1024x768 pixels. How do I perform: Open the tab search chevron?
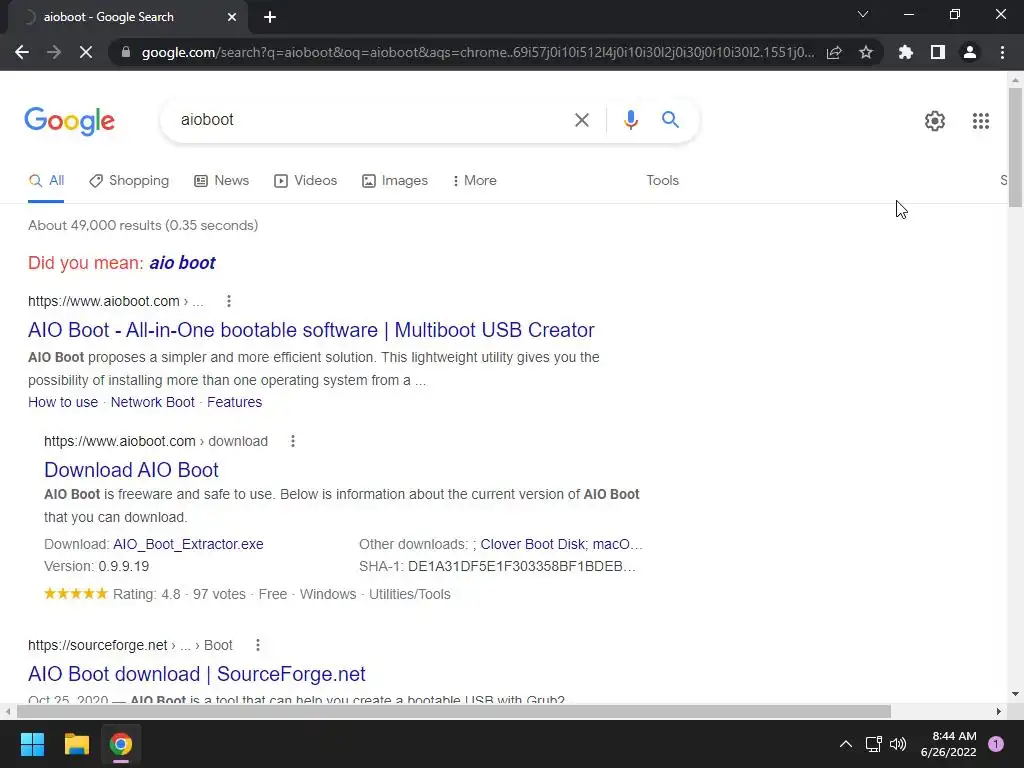863,14
